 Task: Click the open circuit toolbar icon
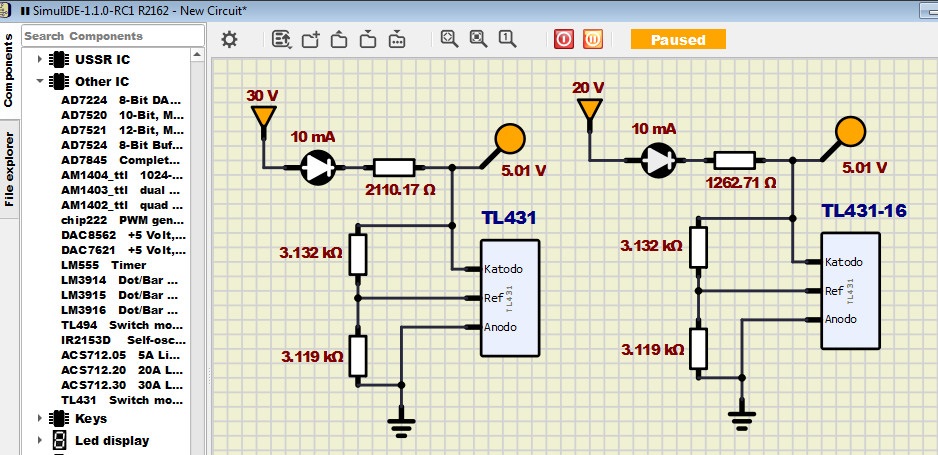pos(339,40)
